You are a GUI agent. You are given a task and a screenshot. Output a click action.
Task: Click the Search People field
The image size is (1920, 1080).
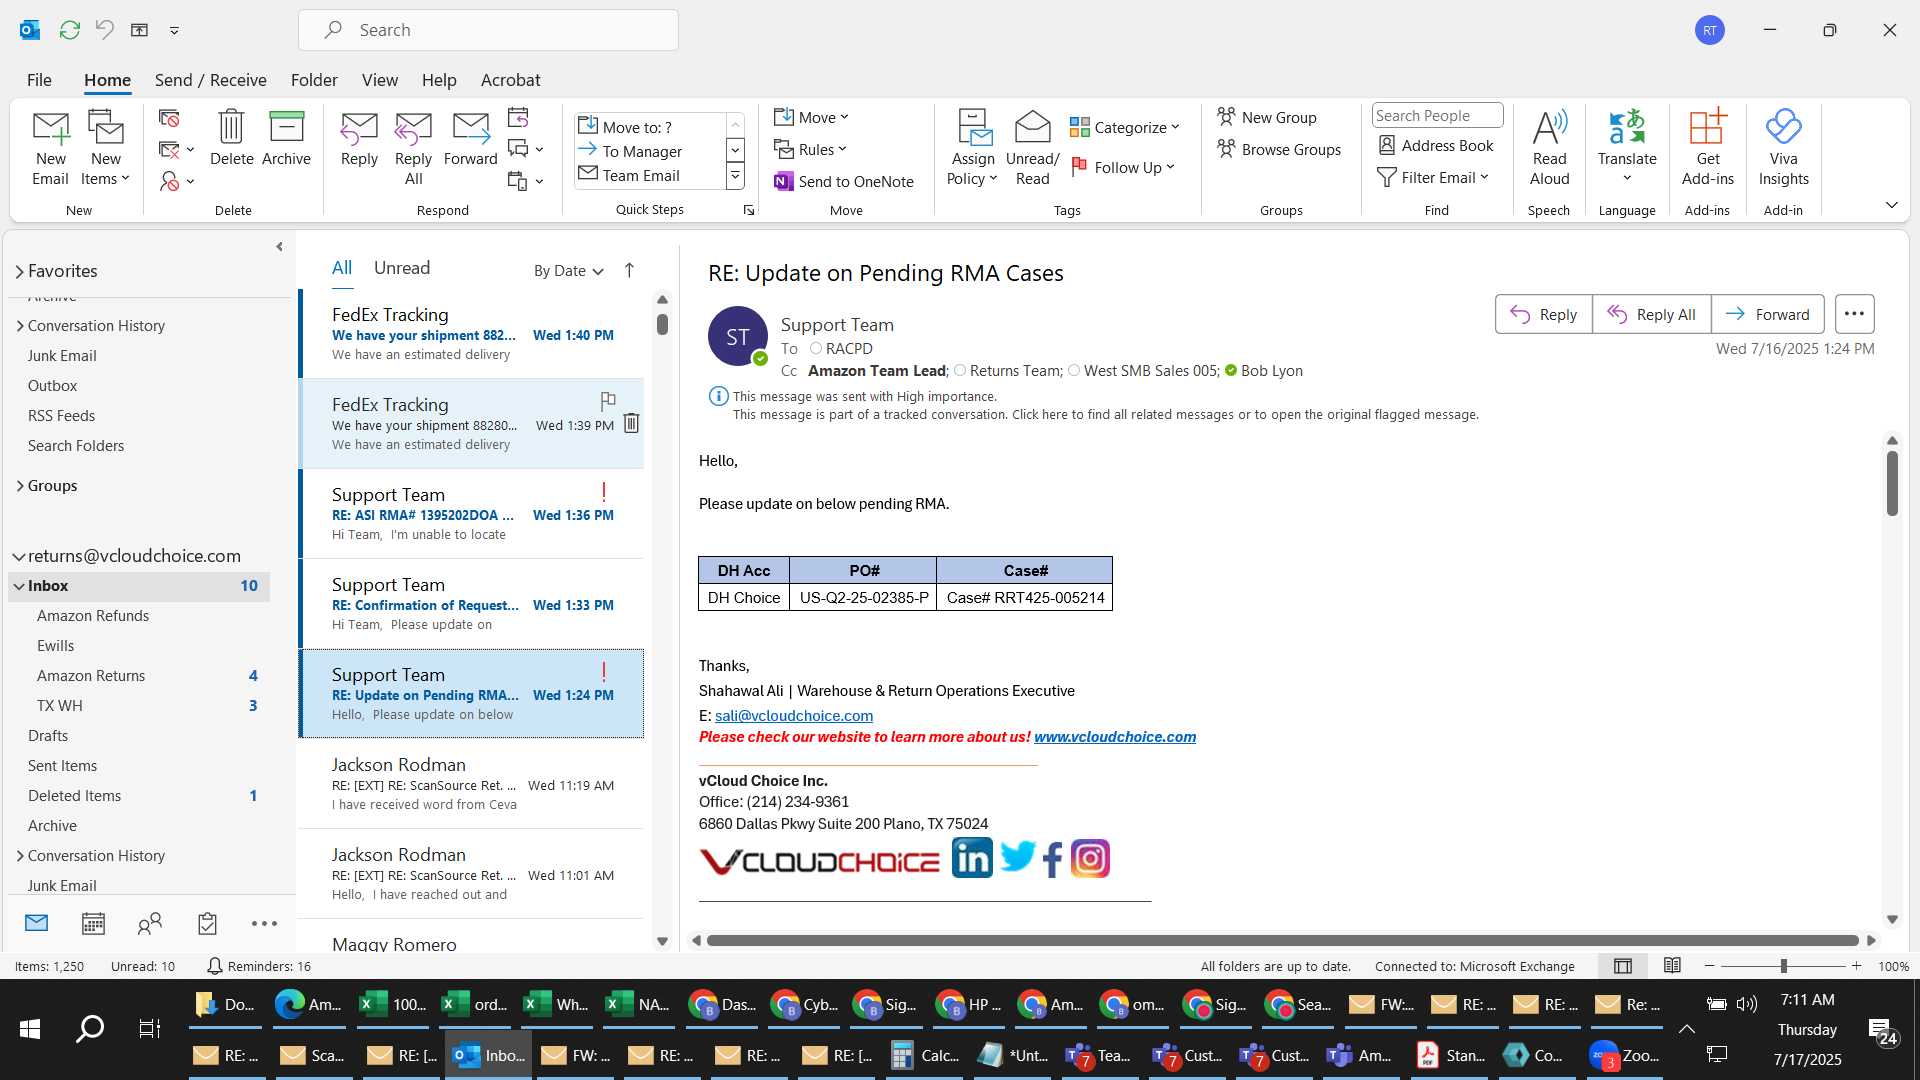1437,115
